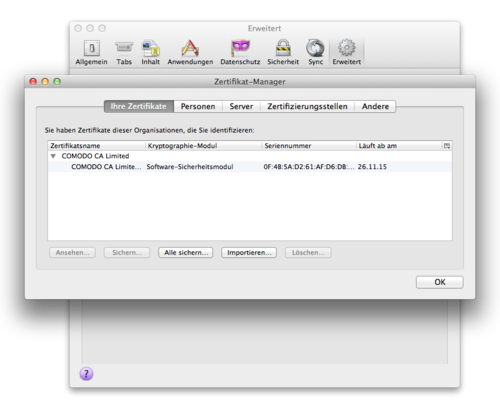Open the Zertifizierungsstellen tab
The image size is (500, 409).
click(307, 106)
